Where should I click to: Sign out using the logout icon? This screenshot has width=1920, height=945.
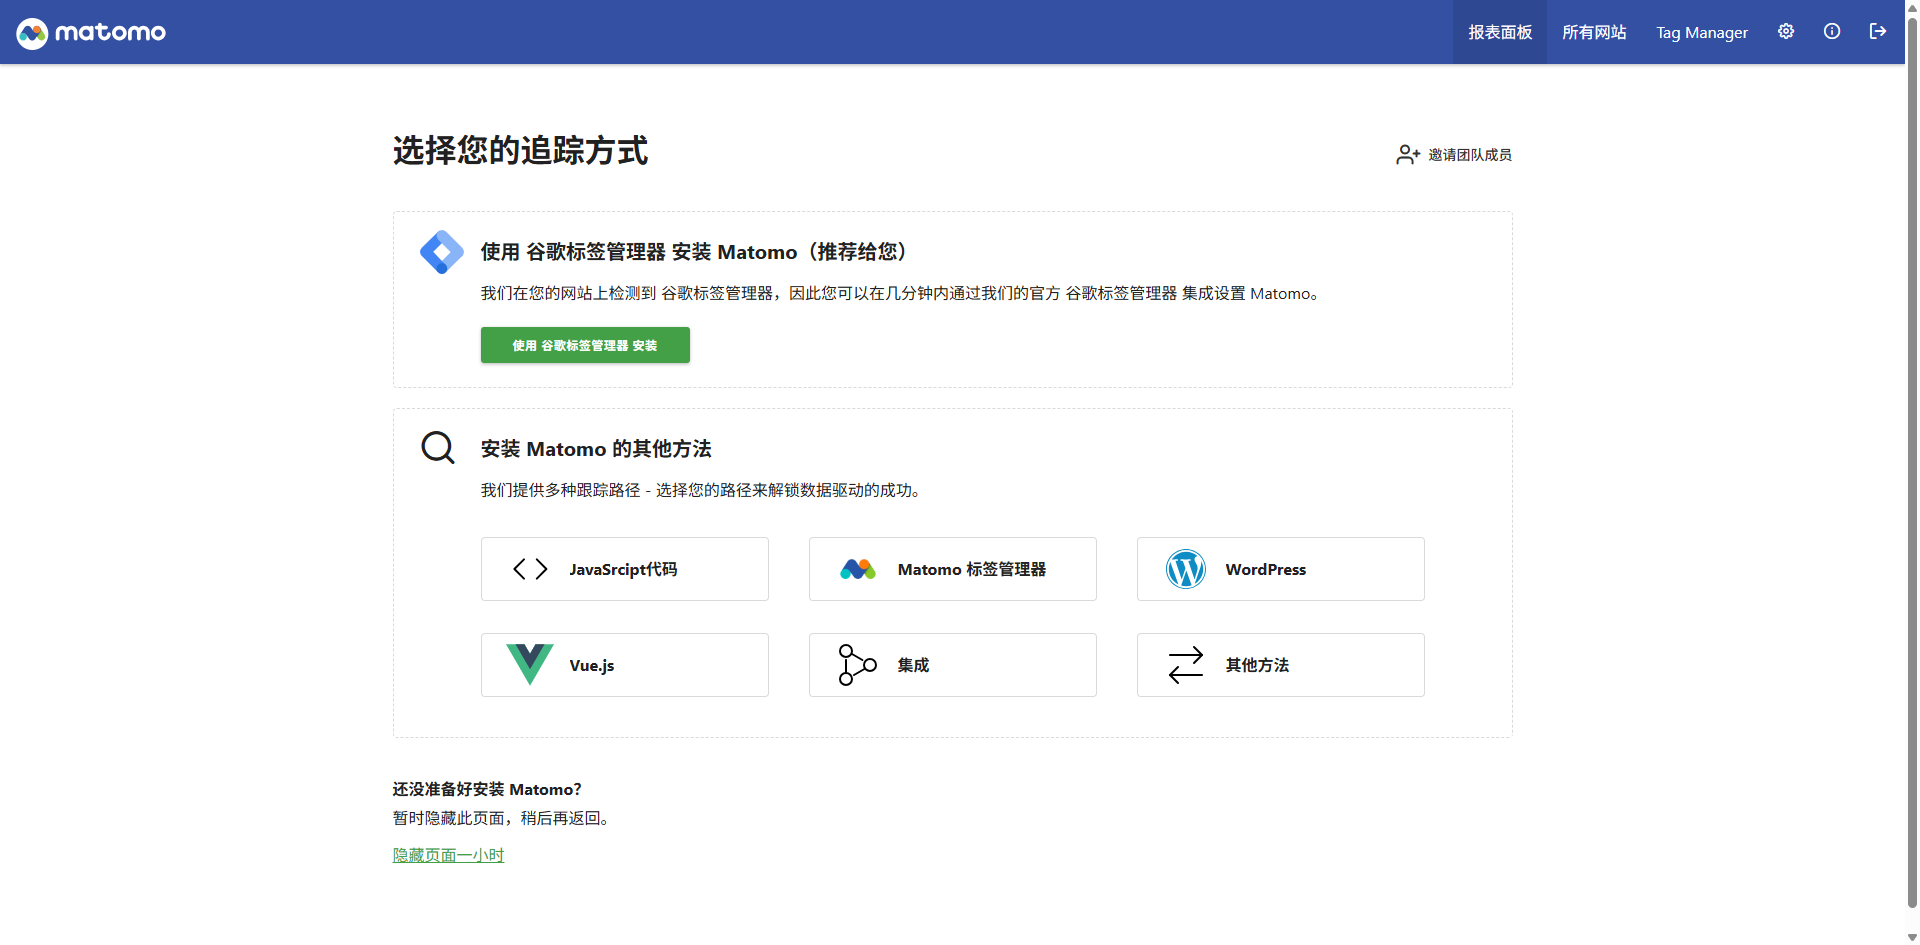(1877, 32)
